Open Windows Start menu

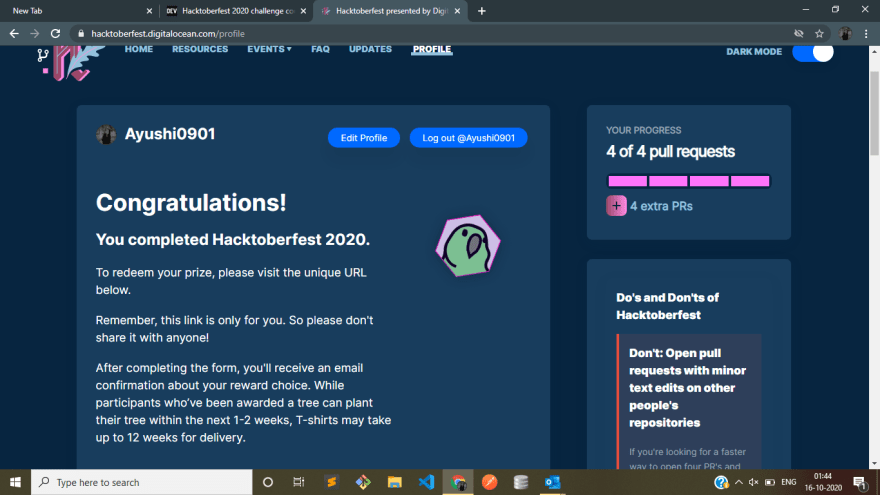coord(15,482)
